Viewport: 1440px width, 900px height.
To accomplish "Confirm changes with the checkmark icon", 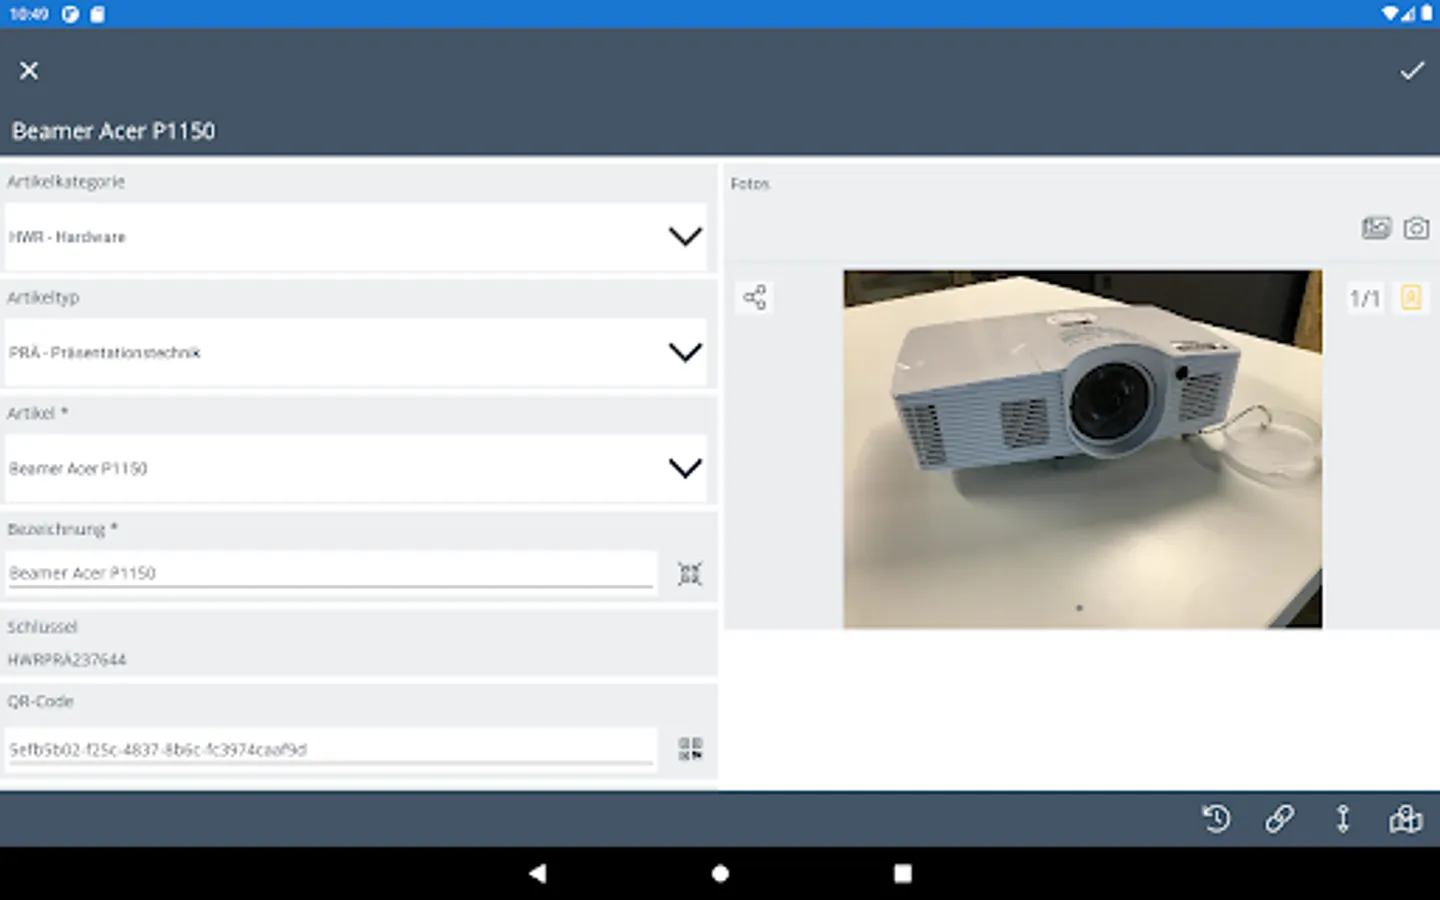I will [1411, 70].
